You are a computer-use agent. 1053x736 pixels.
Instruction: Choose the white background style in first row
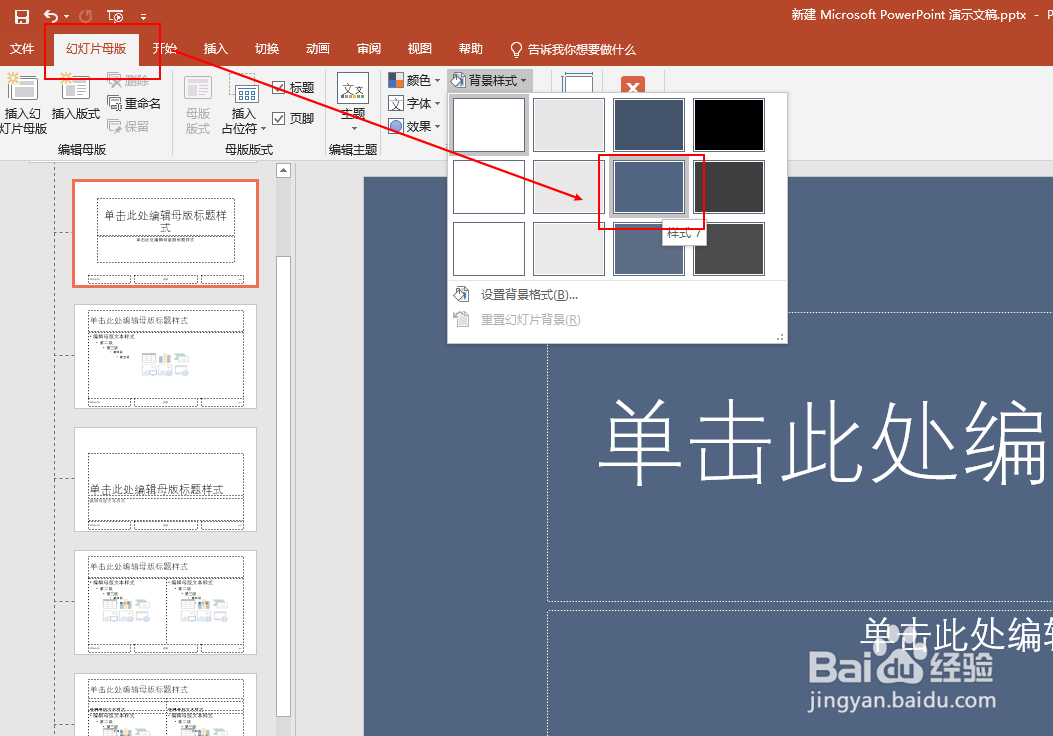[x=489, y=125]
